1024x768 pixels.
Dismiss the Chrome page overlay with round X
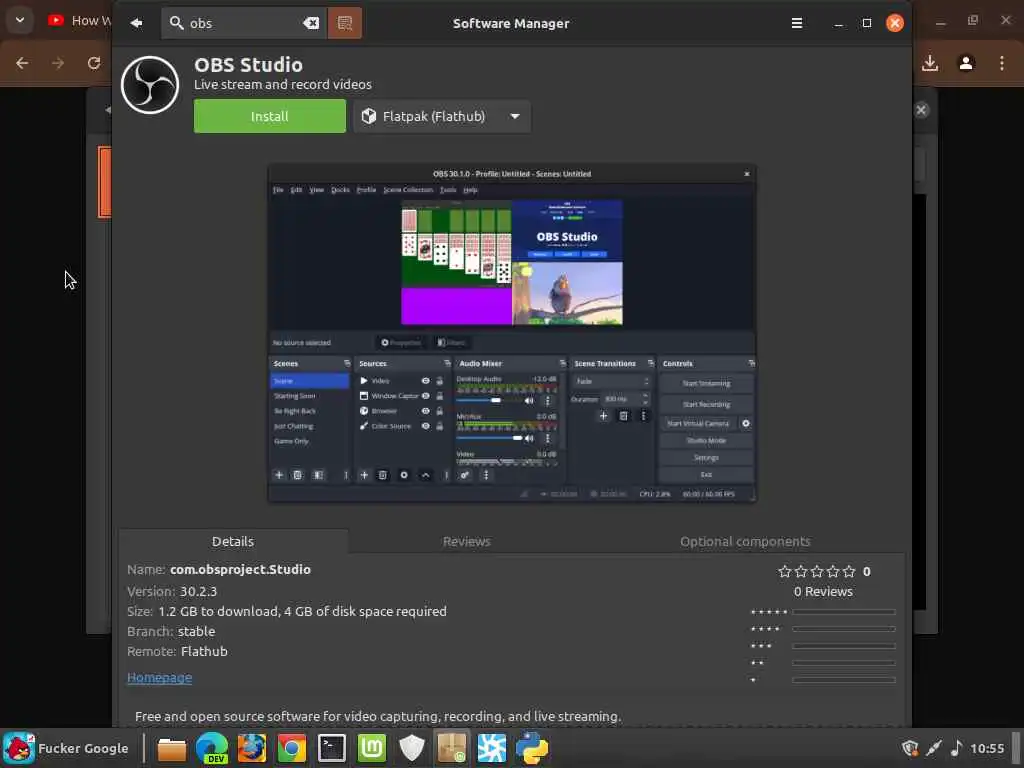click(x=921, y=110)
